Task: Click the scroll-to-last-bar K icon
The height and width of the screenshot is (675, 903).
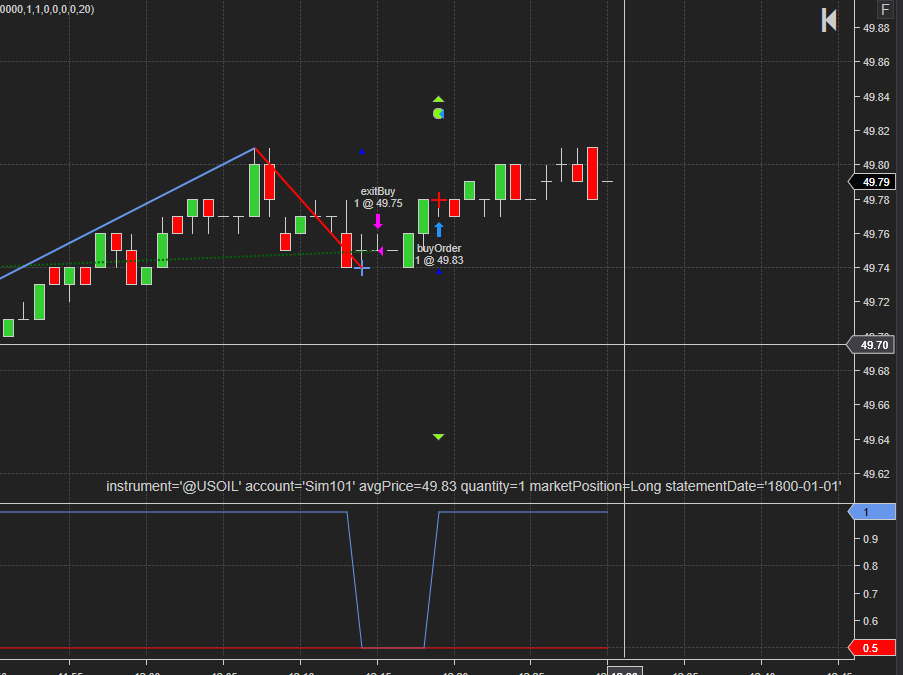Action: tap(829, 20)
